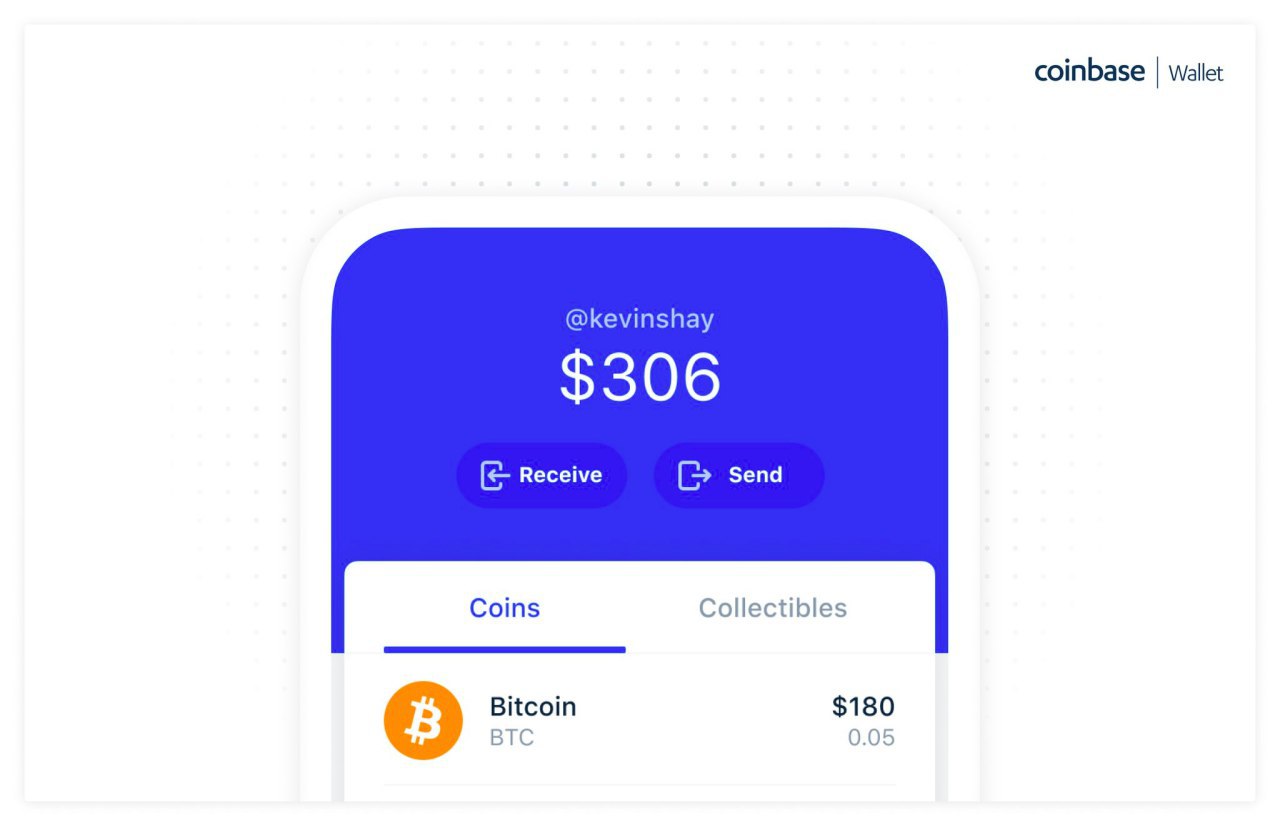Image resolution: width=1280 pixels, height=826 pixels.
Task: Select the @kevinshay username
Action: pyautogui.click(x=639, y=319)
